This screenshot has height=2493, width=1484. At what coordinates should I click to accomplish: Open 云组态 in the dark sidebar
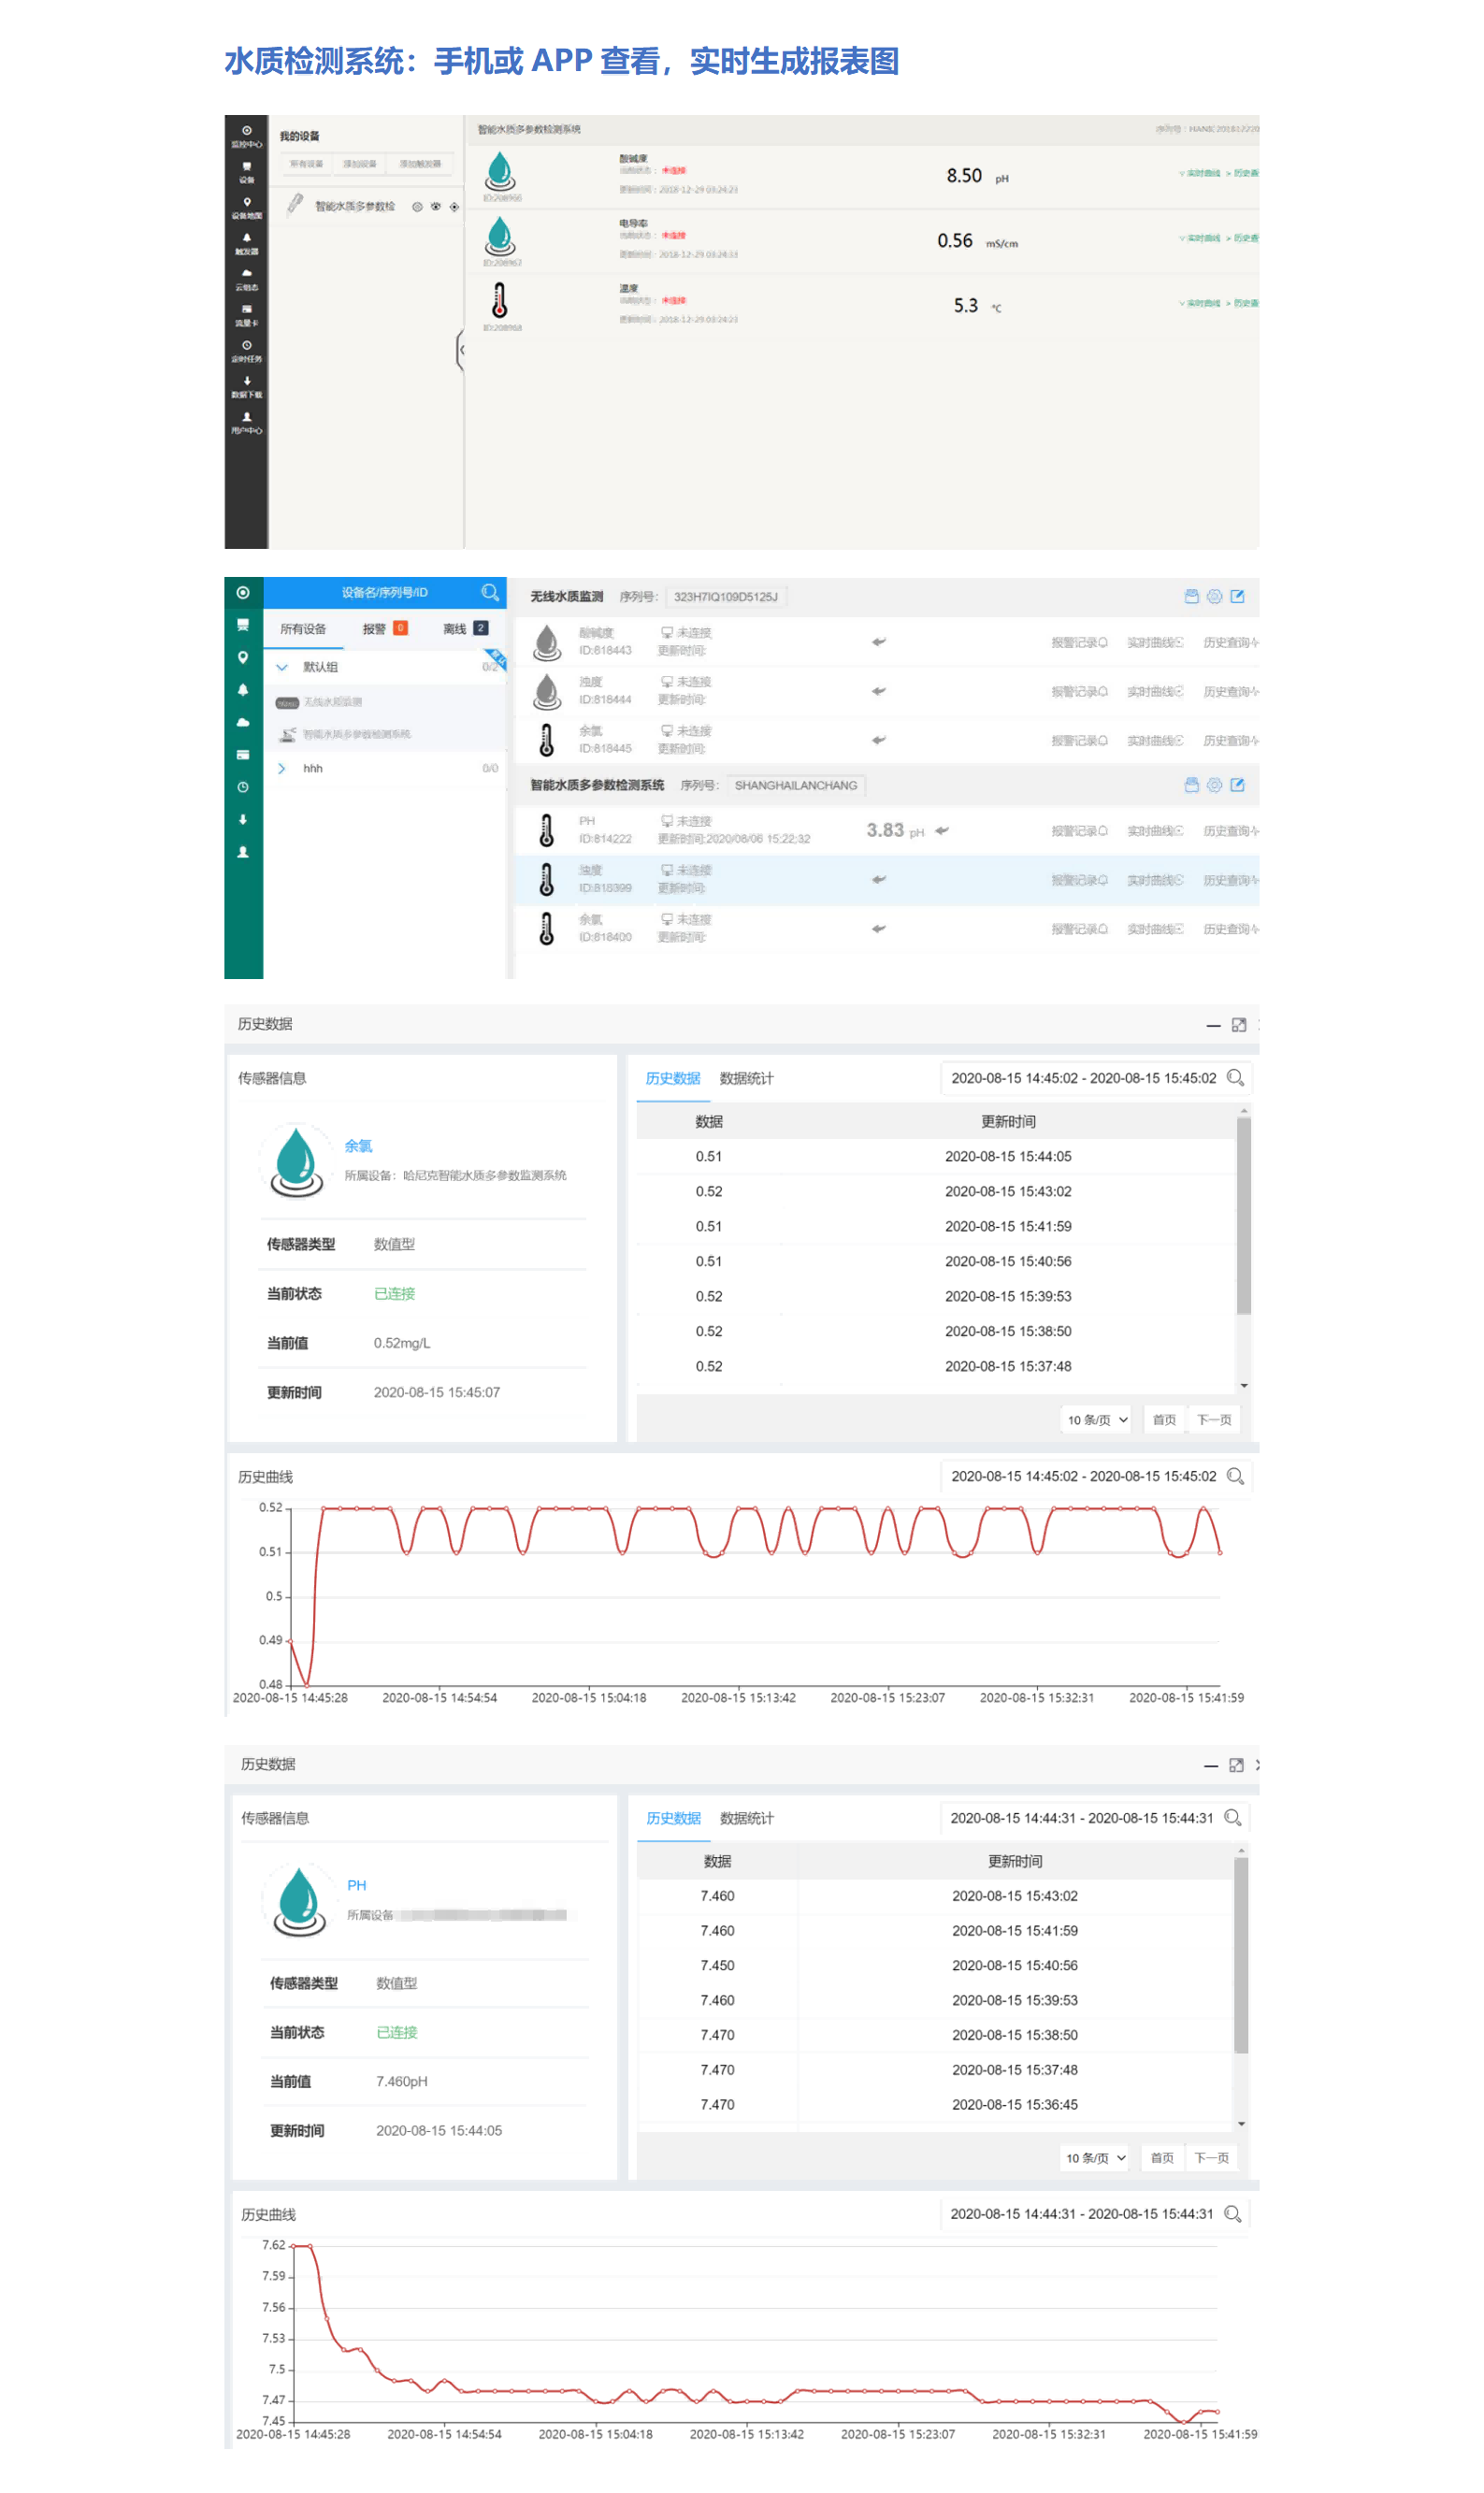tap(246, 279)
